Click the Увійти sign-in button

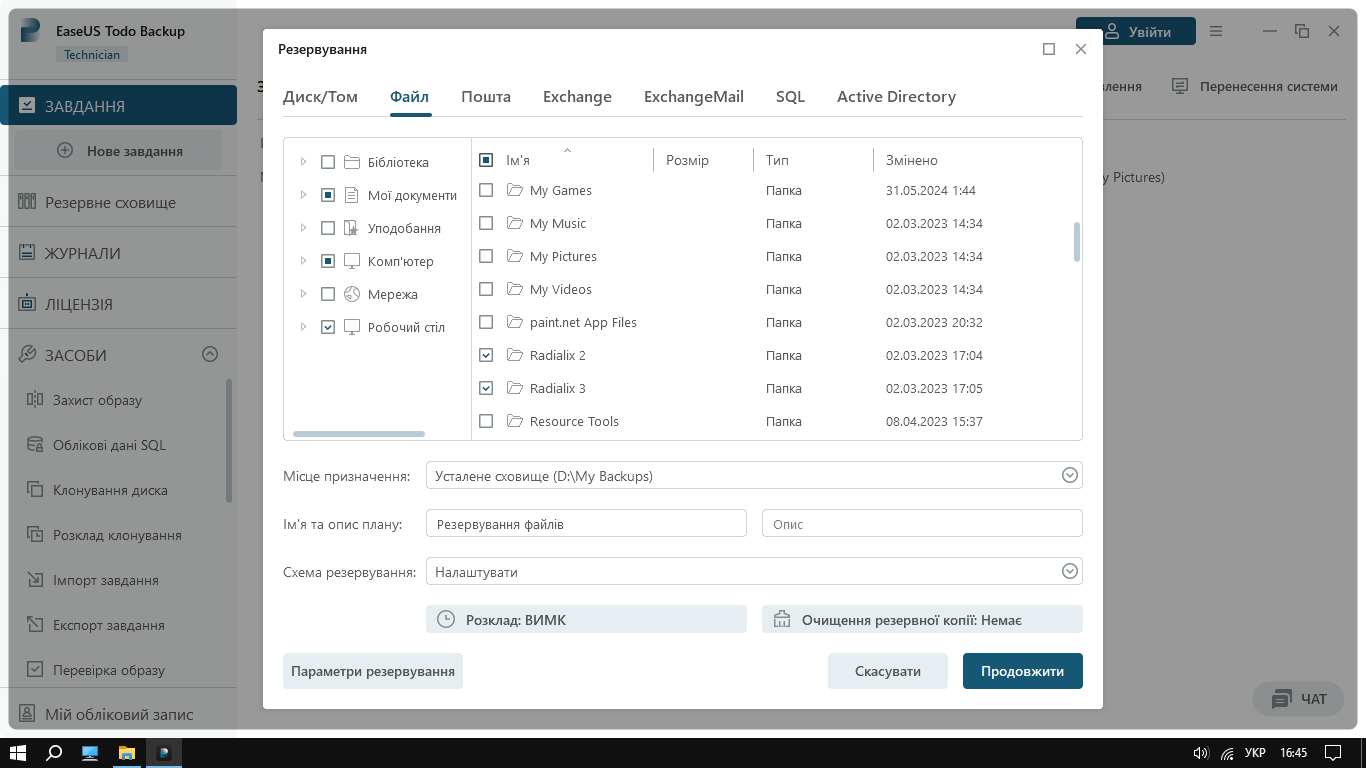point(1136,31)
